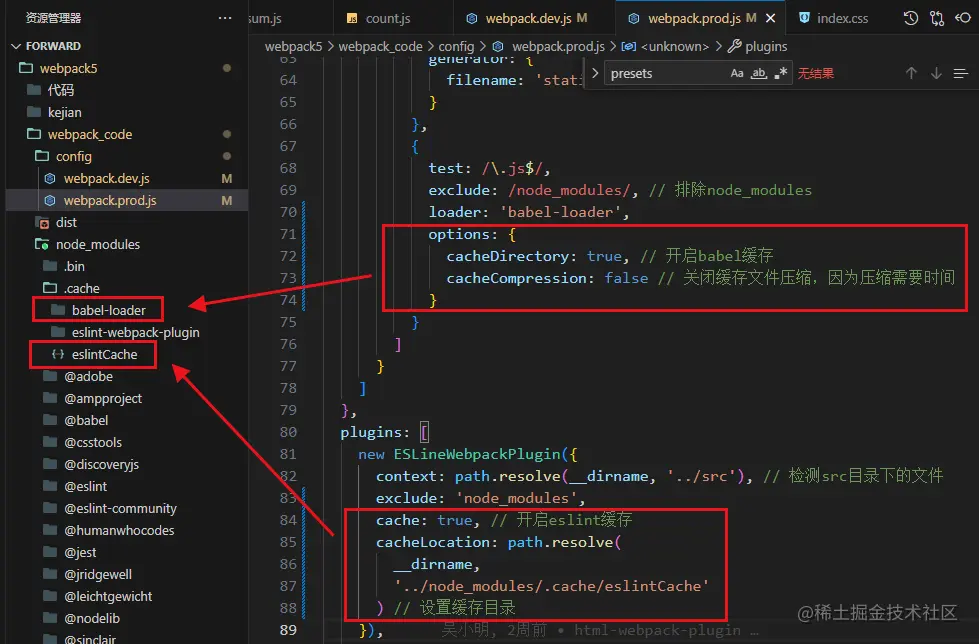Click the webpack.prod.js breadcrumb segment

pos(558,46)
